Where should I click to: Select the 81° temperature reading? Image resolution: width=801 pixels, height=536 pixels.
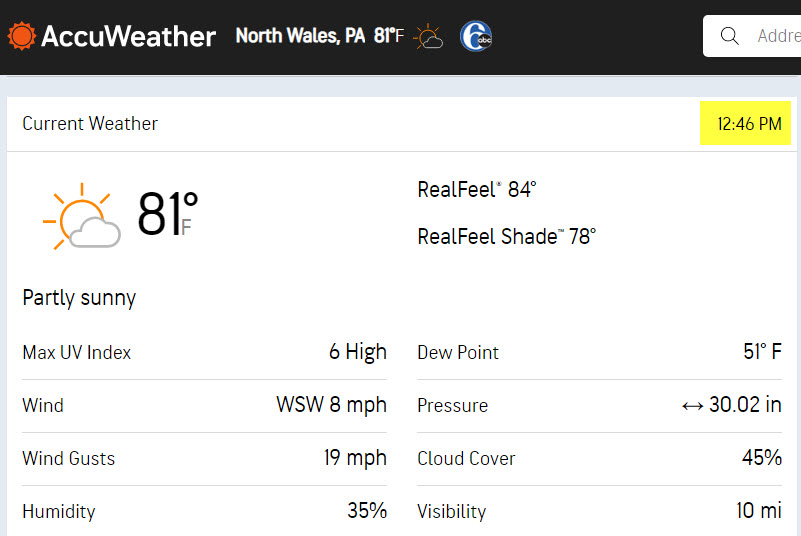pyautogui.click(x=168, y=214)
